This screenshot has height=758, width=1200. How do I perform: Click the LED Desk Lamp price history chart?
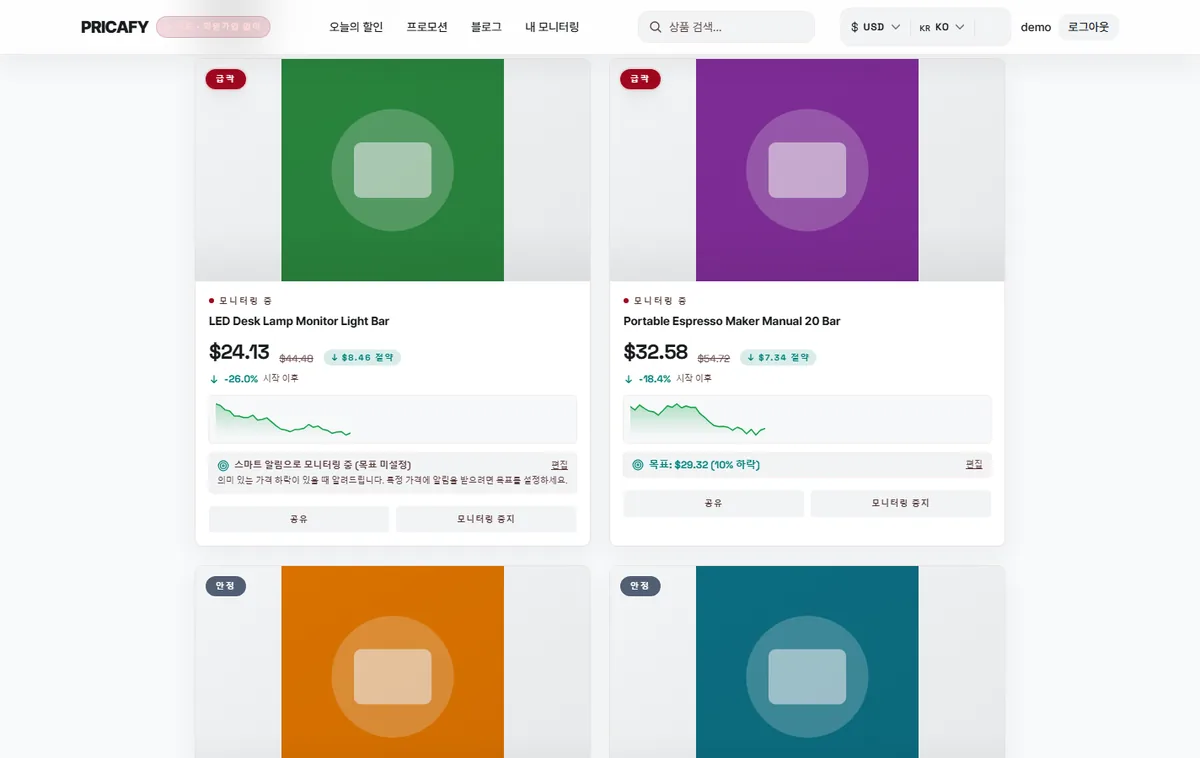click(392, 419)
